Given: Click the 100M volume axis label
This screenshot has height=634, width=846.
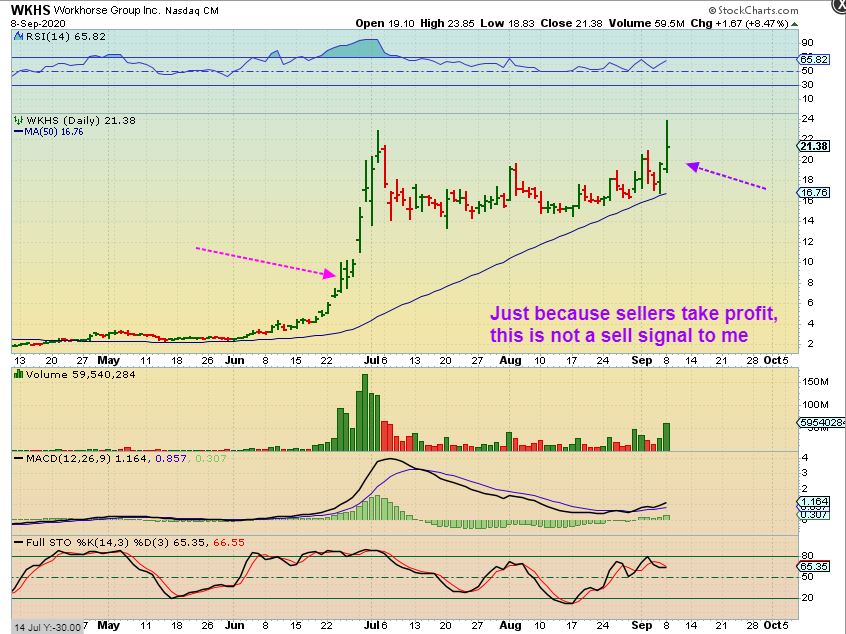Looking at the screenshot, I should [815, 405].
